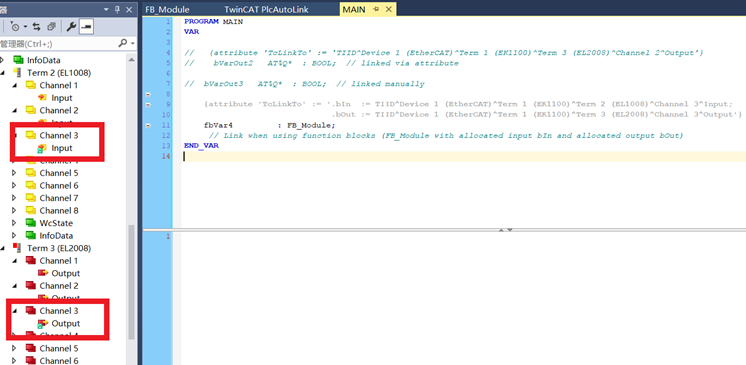Click red Channel 3 folder icon under Term 3
This screenshot has height=365, width=746.
pos(30,311)
